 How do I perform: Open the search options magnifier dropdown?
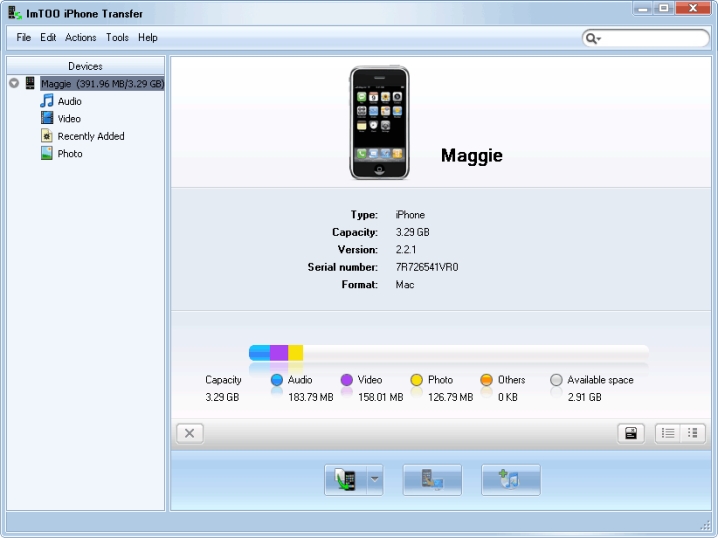(593, 38)
